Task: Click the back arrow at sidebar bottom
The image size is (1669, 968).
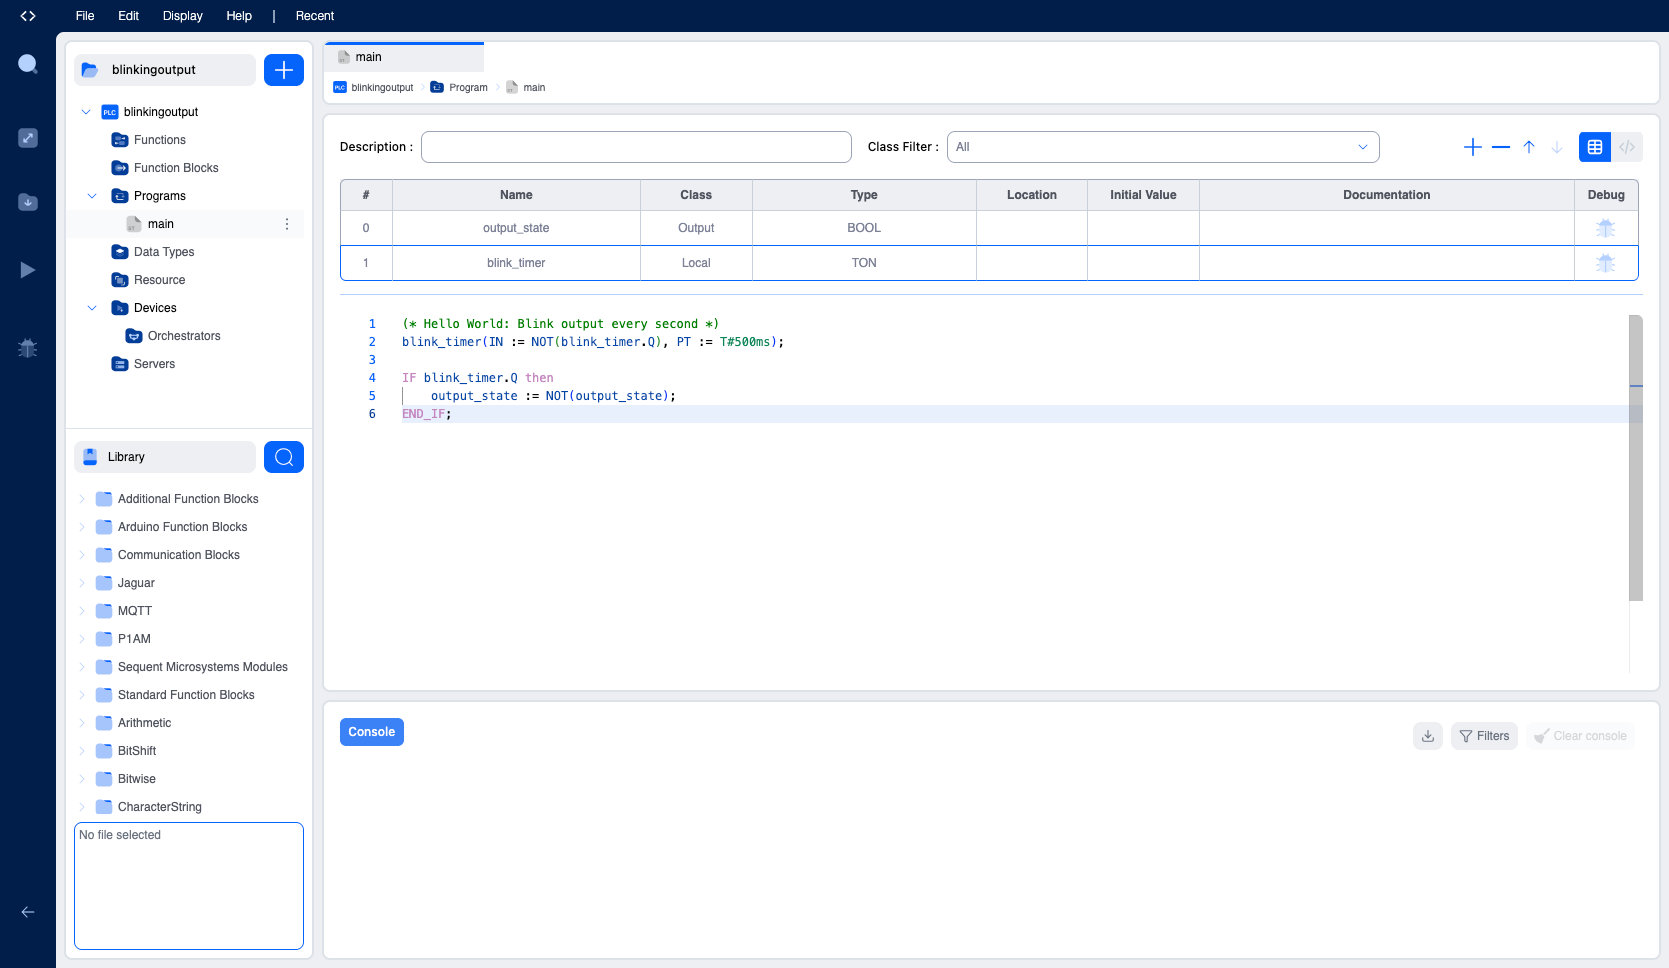Action: click(x=28, y=912)
